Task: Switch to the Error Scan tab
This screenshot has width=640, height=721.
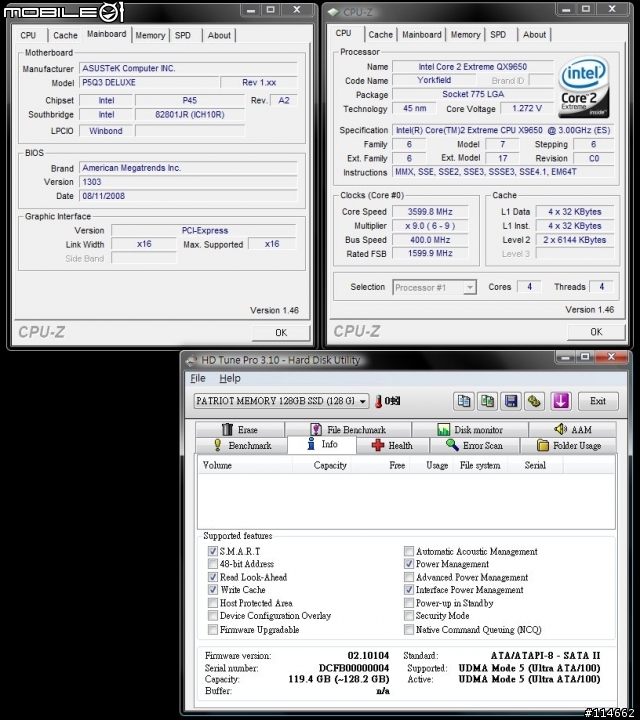Action: pos(474,445)
